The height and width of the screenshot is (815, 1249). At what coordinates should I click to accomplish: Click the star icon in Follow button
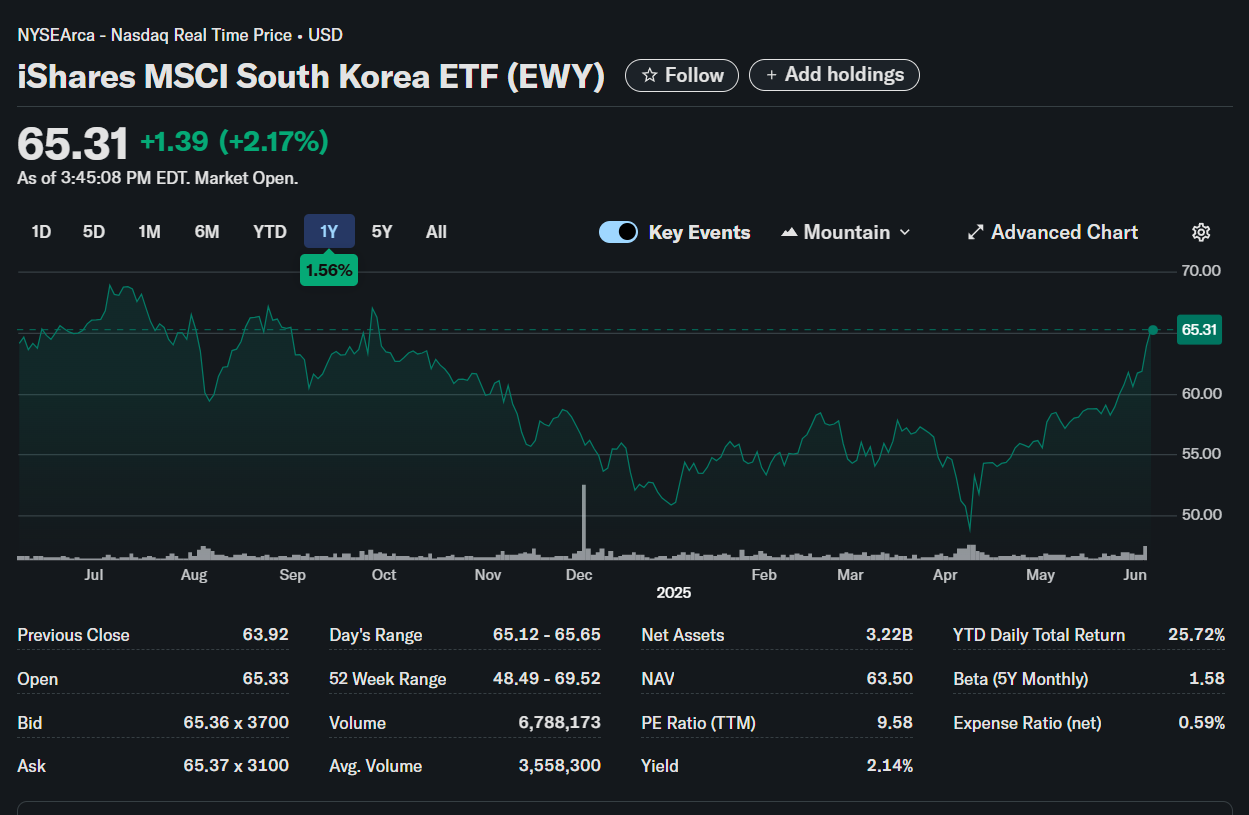(650, 76)
